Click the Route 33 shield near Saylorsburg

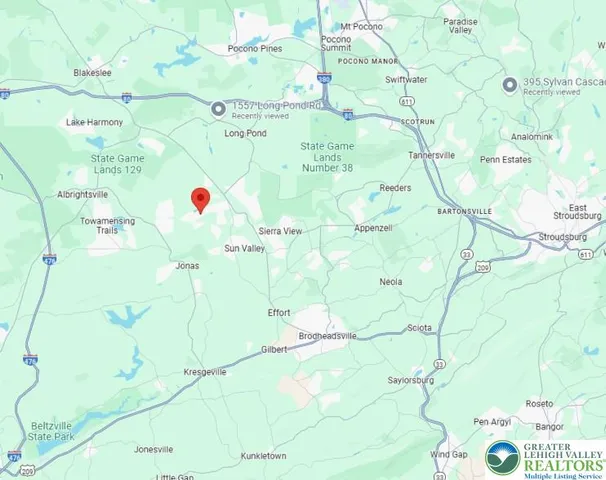(439, 364)
